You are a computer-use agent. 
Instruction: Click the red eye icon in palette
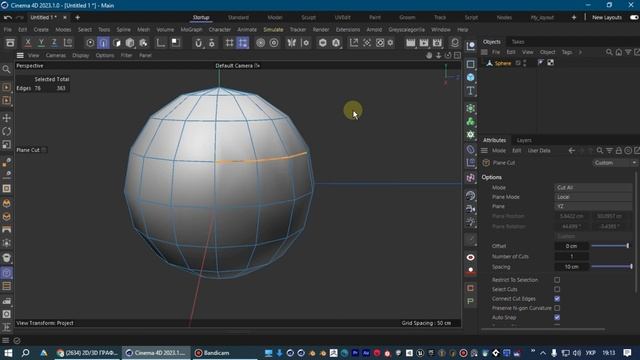471,257
